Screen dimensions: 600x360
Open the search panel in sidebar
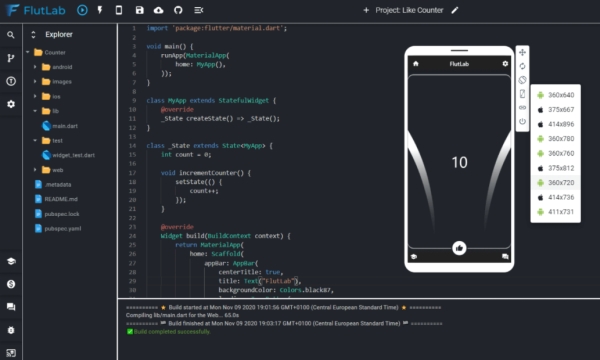point(11,35)
